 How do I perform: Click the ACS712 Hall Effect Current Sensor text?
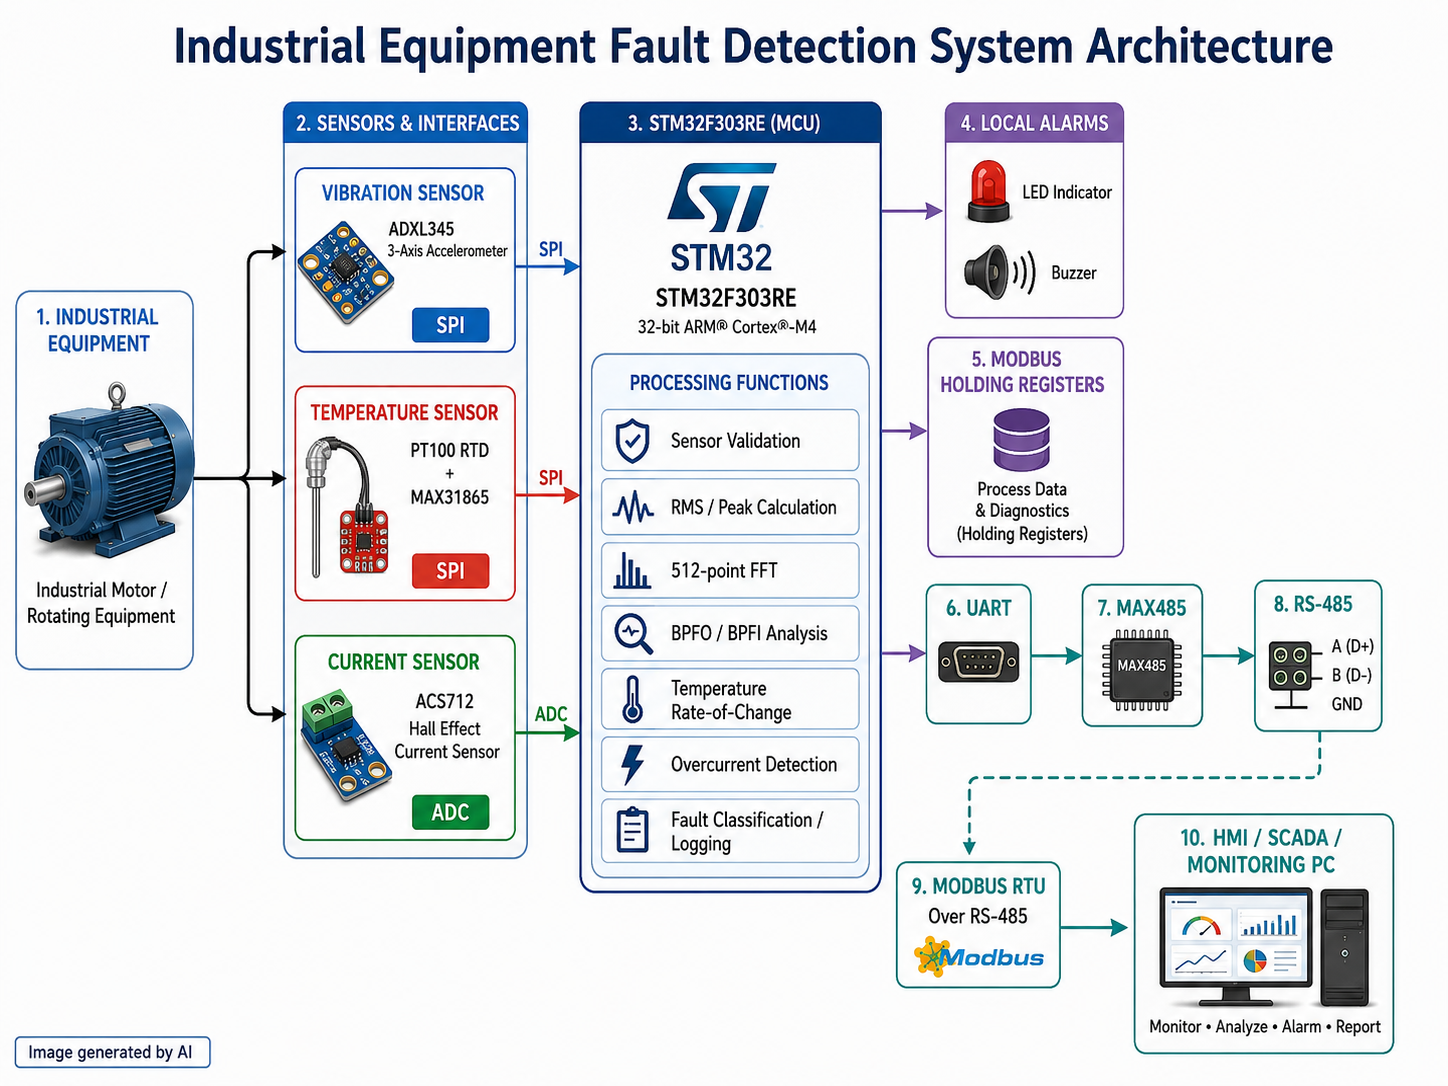point(446,727)
